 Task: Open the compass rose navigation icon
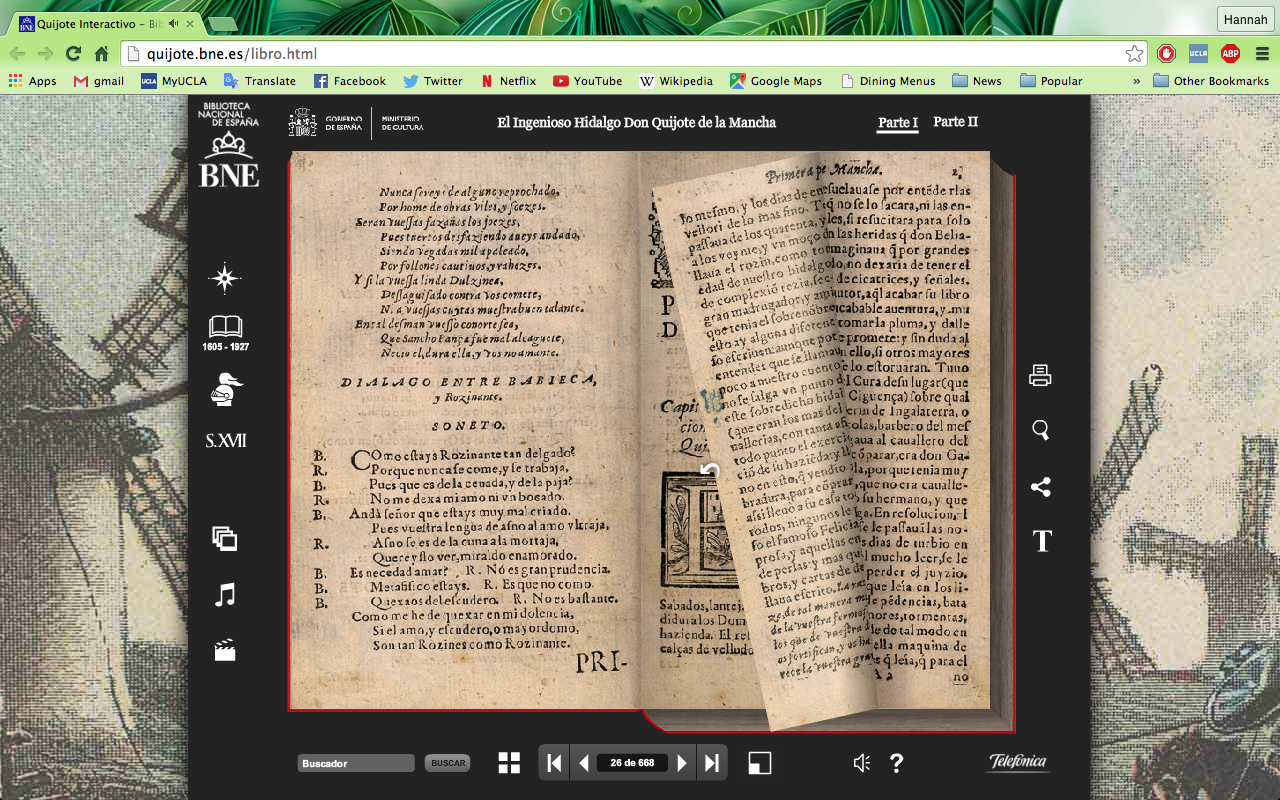coord(225,279)
